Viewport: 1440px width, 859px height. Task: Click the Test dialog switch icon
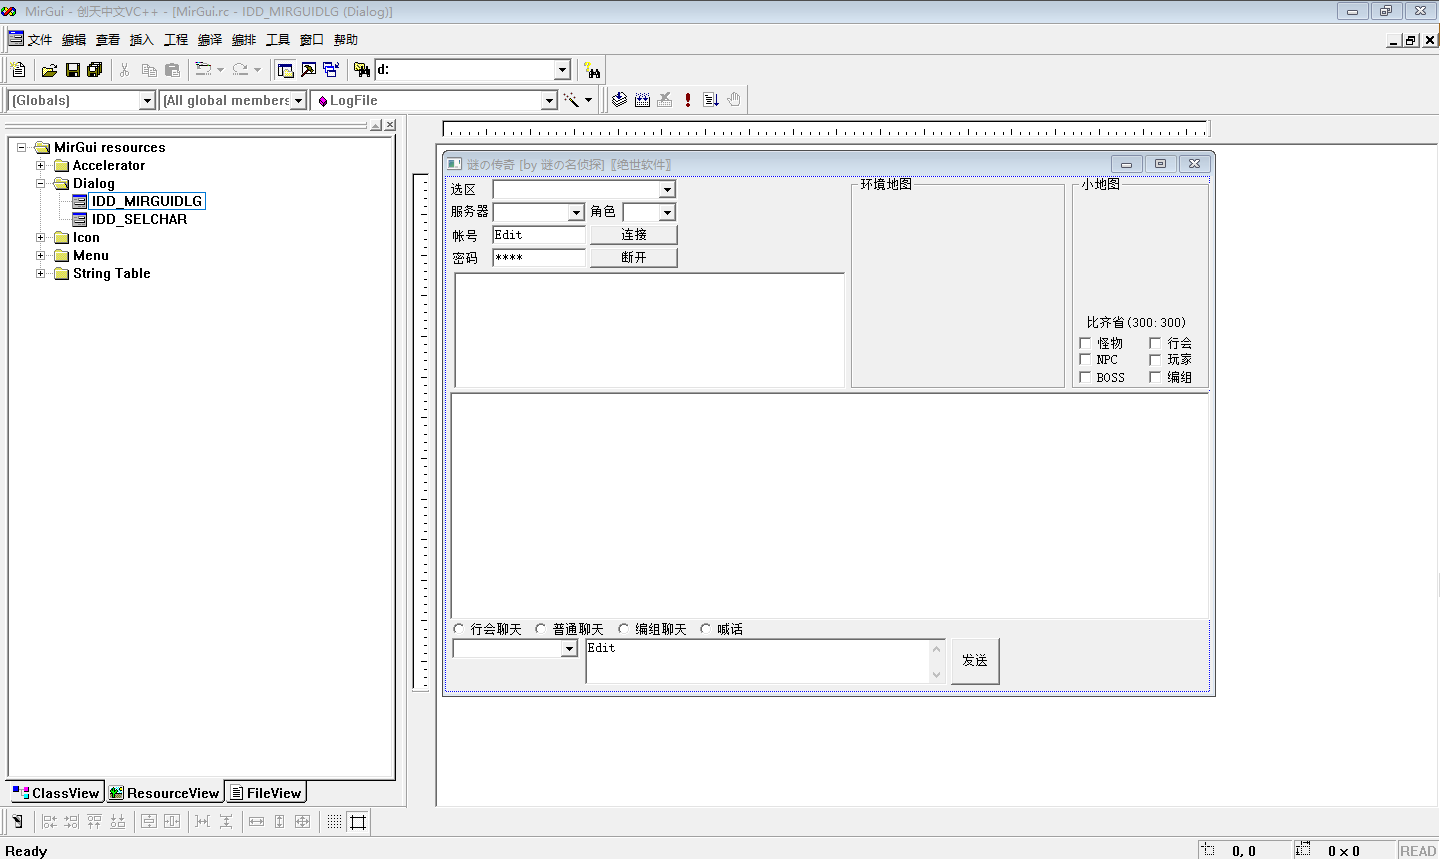[x=17, y=822]
